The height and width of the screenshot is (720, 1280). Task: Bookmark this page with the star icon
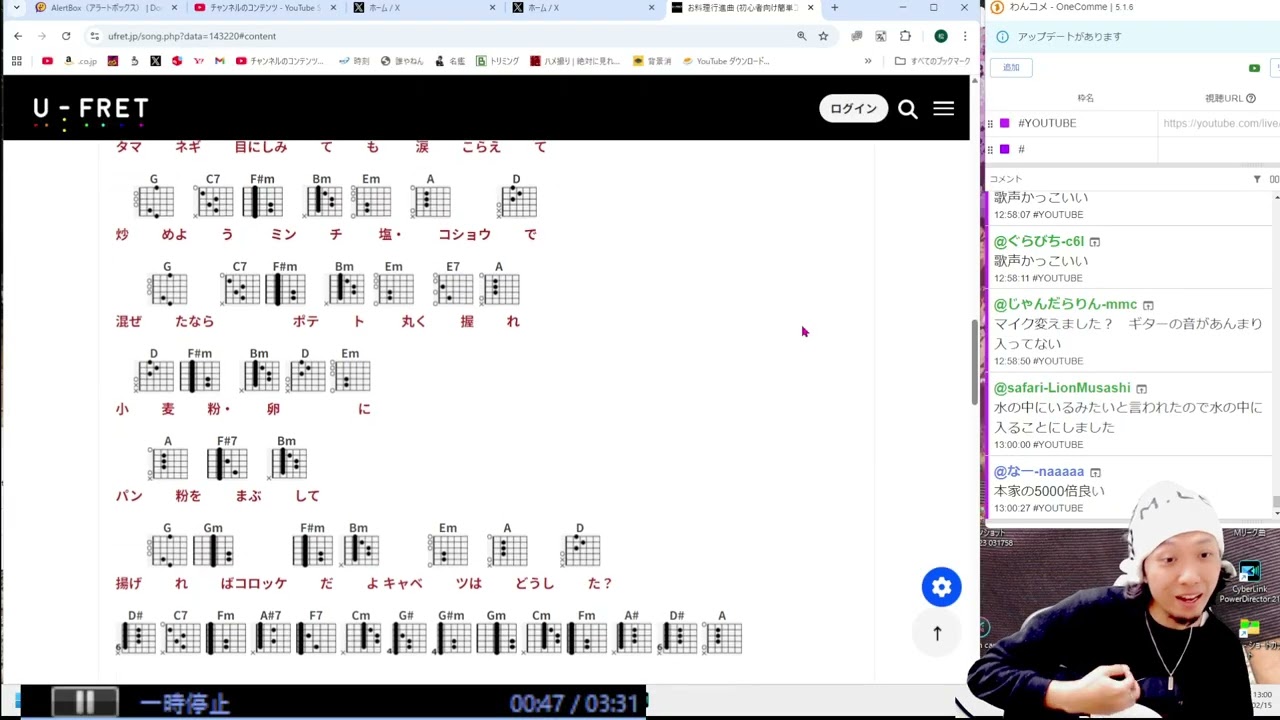pos(823,36)
